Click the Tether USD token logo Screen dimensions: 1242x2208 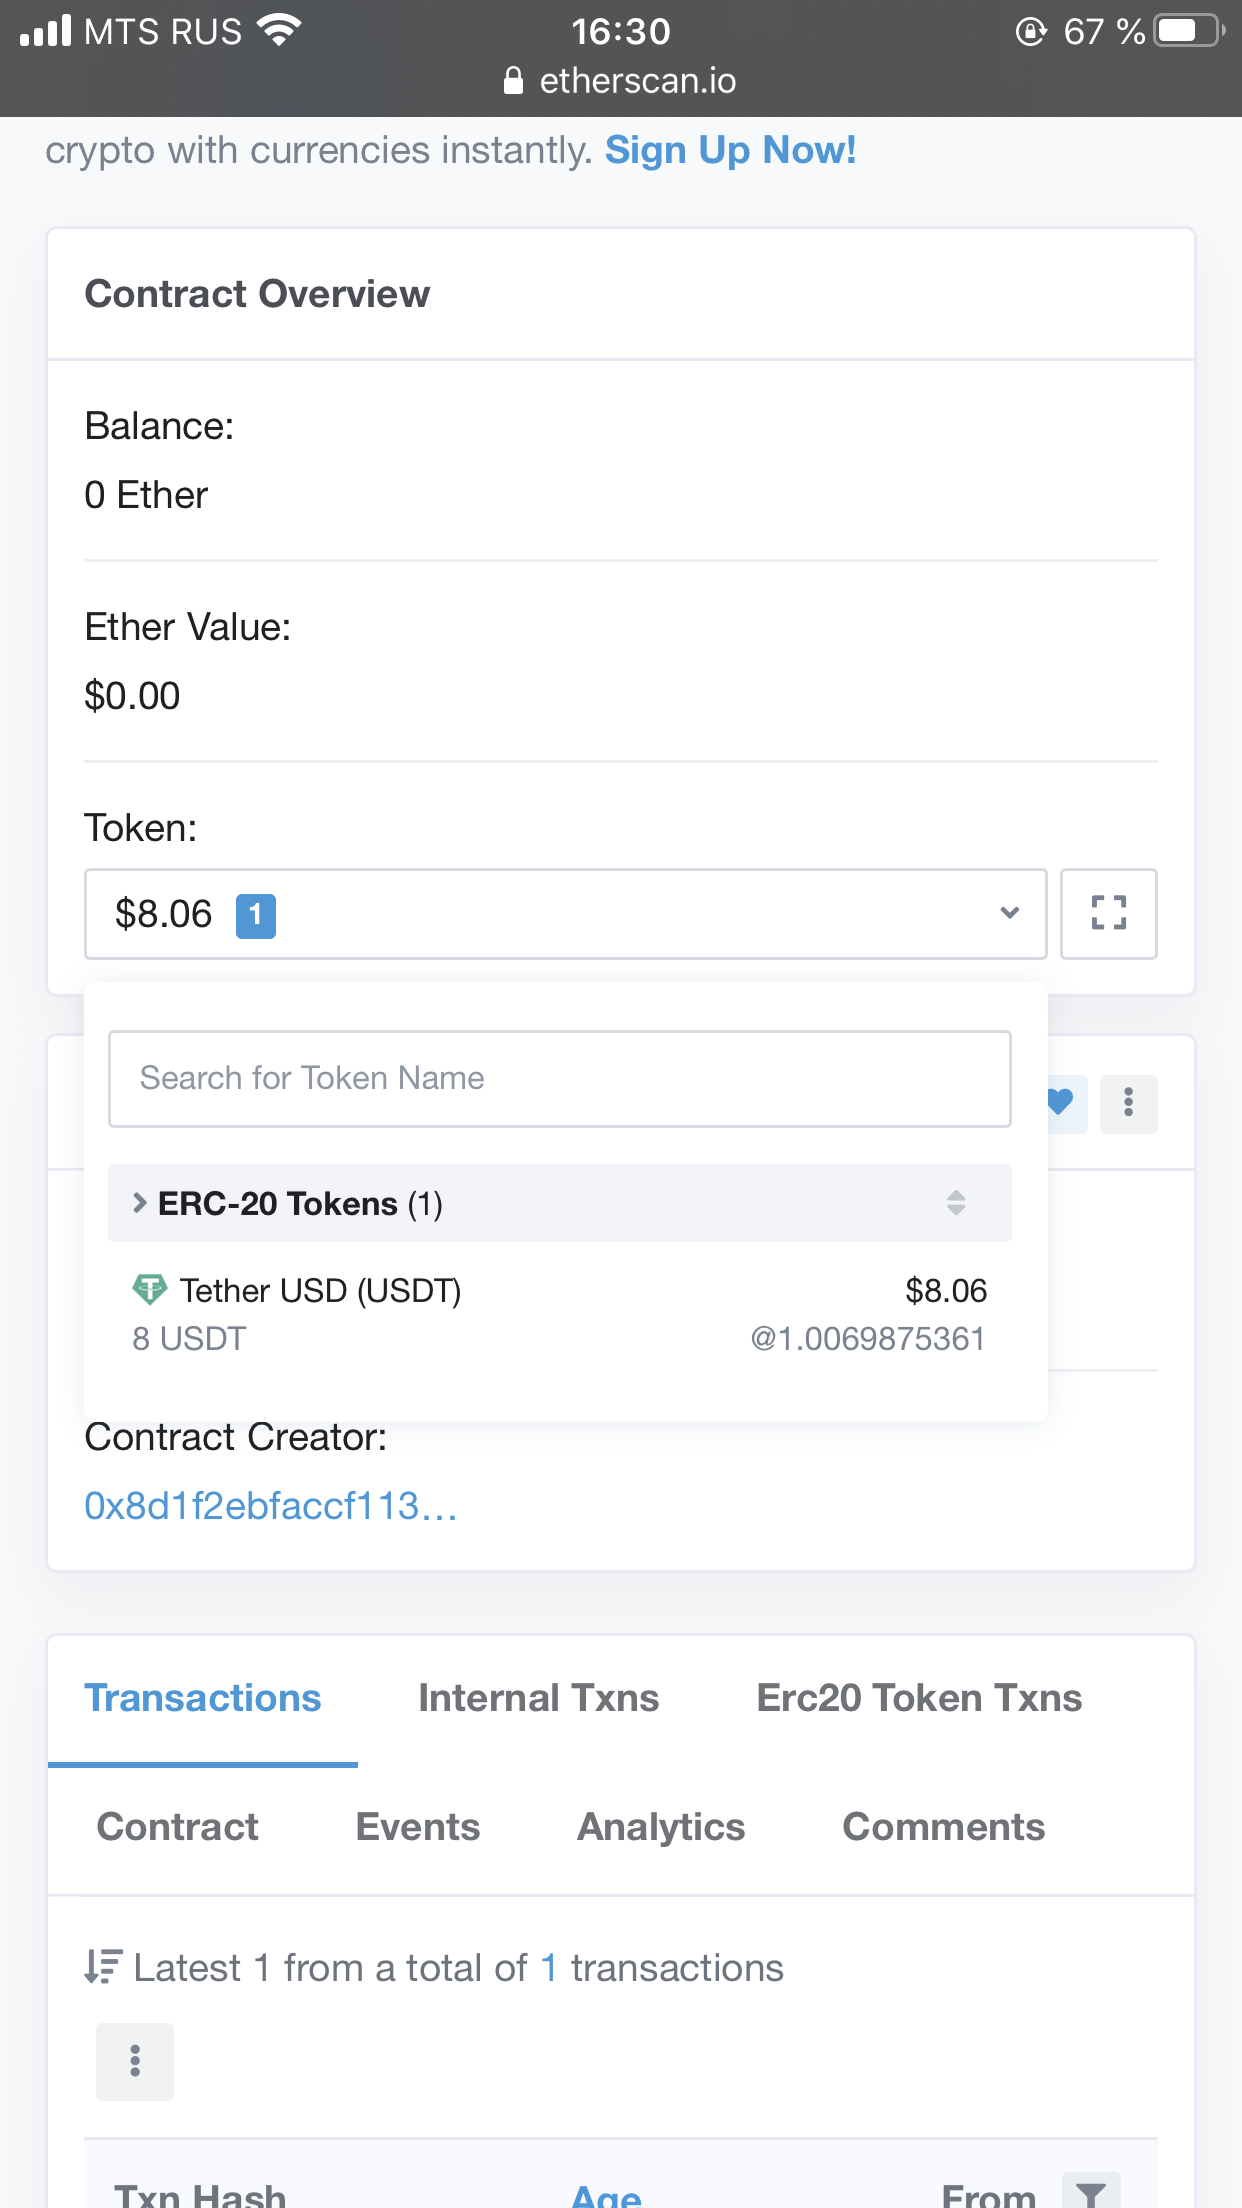[x=150, y=1289]
